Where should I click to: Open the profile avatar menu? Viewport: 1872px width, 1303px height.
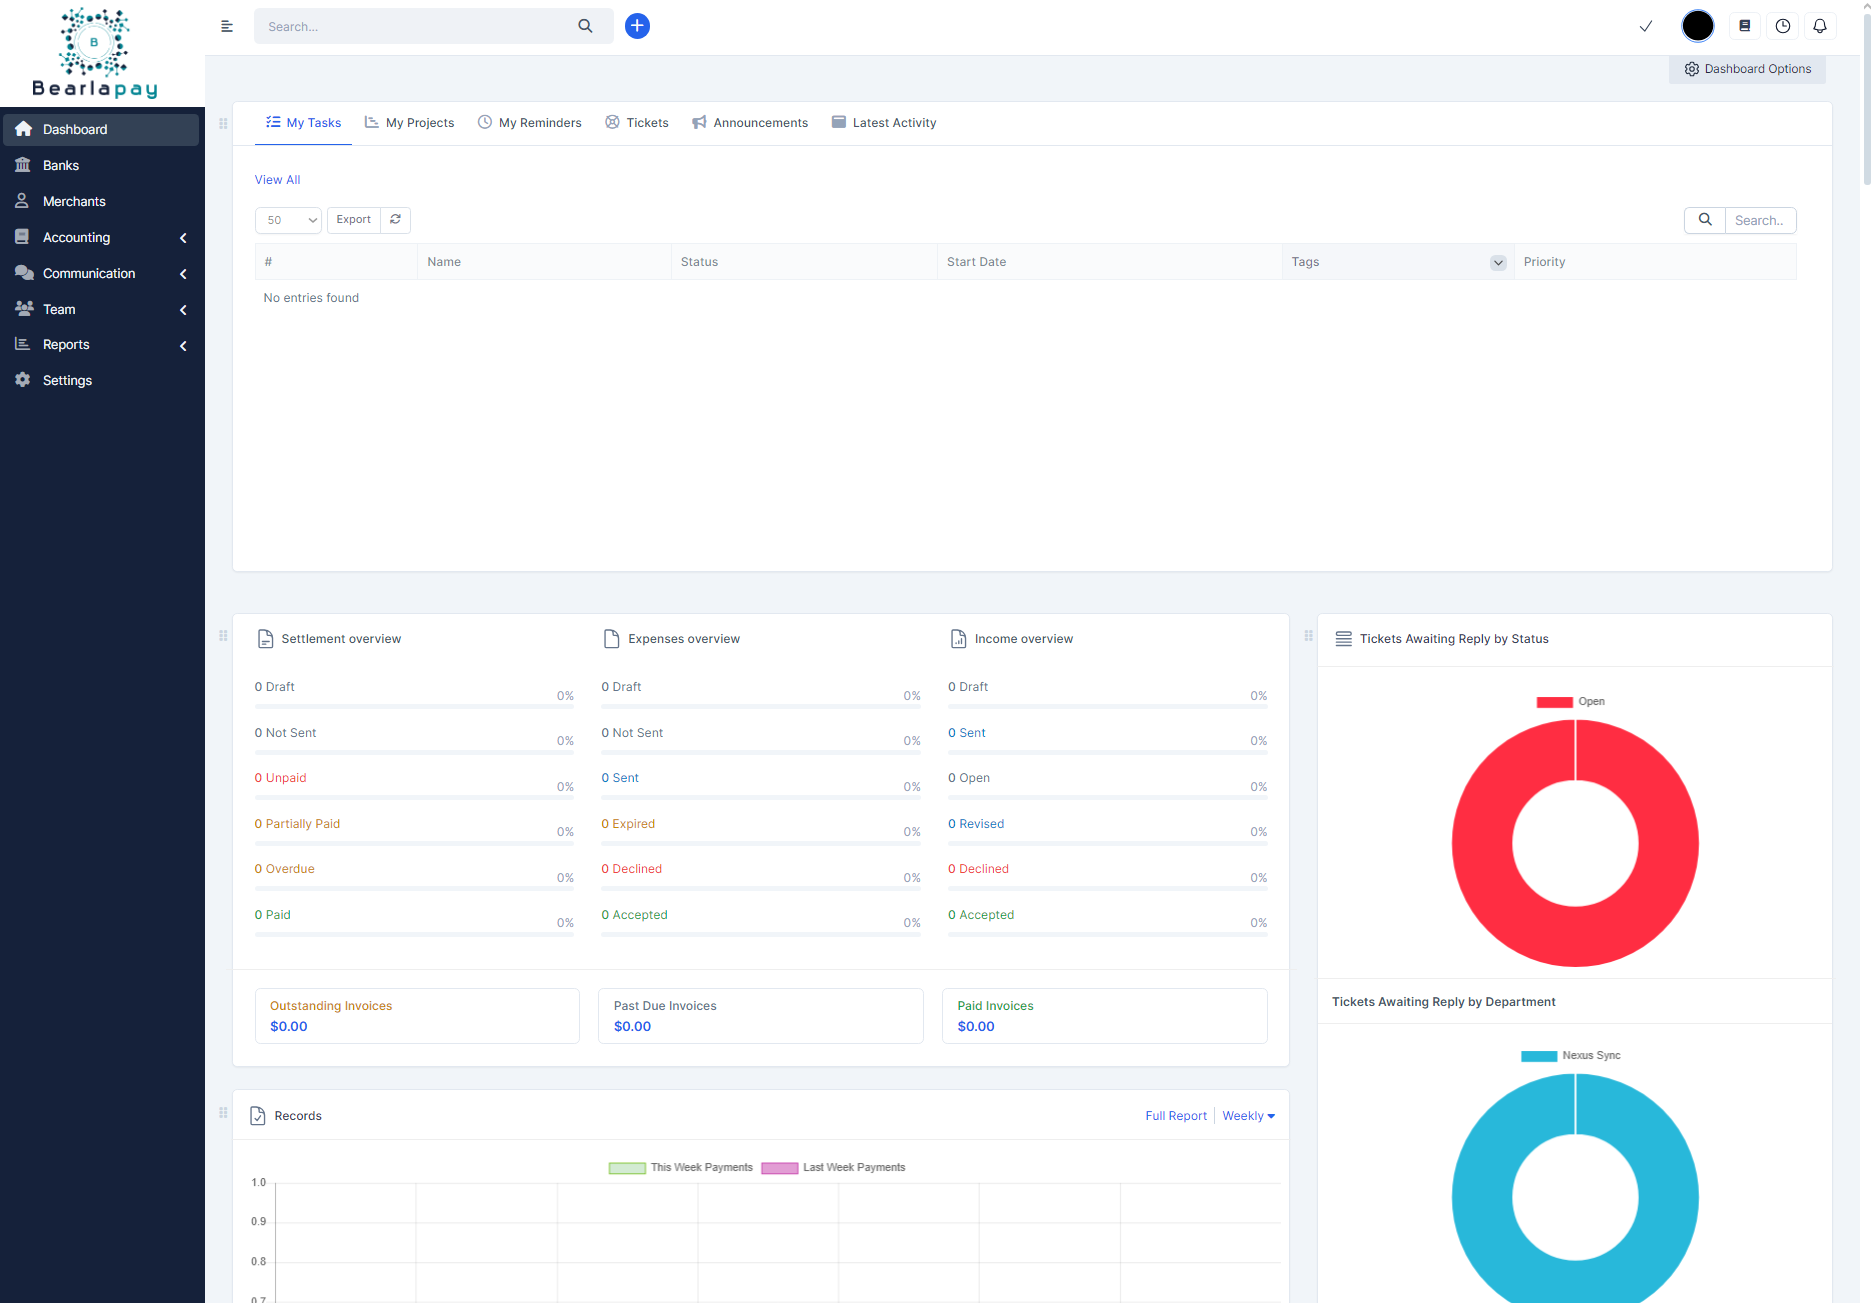1697,26
